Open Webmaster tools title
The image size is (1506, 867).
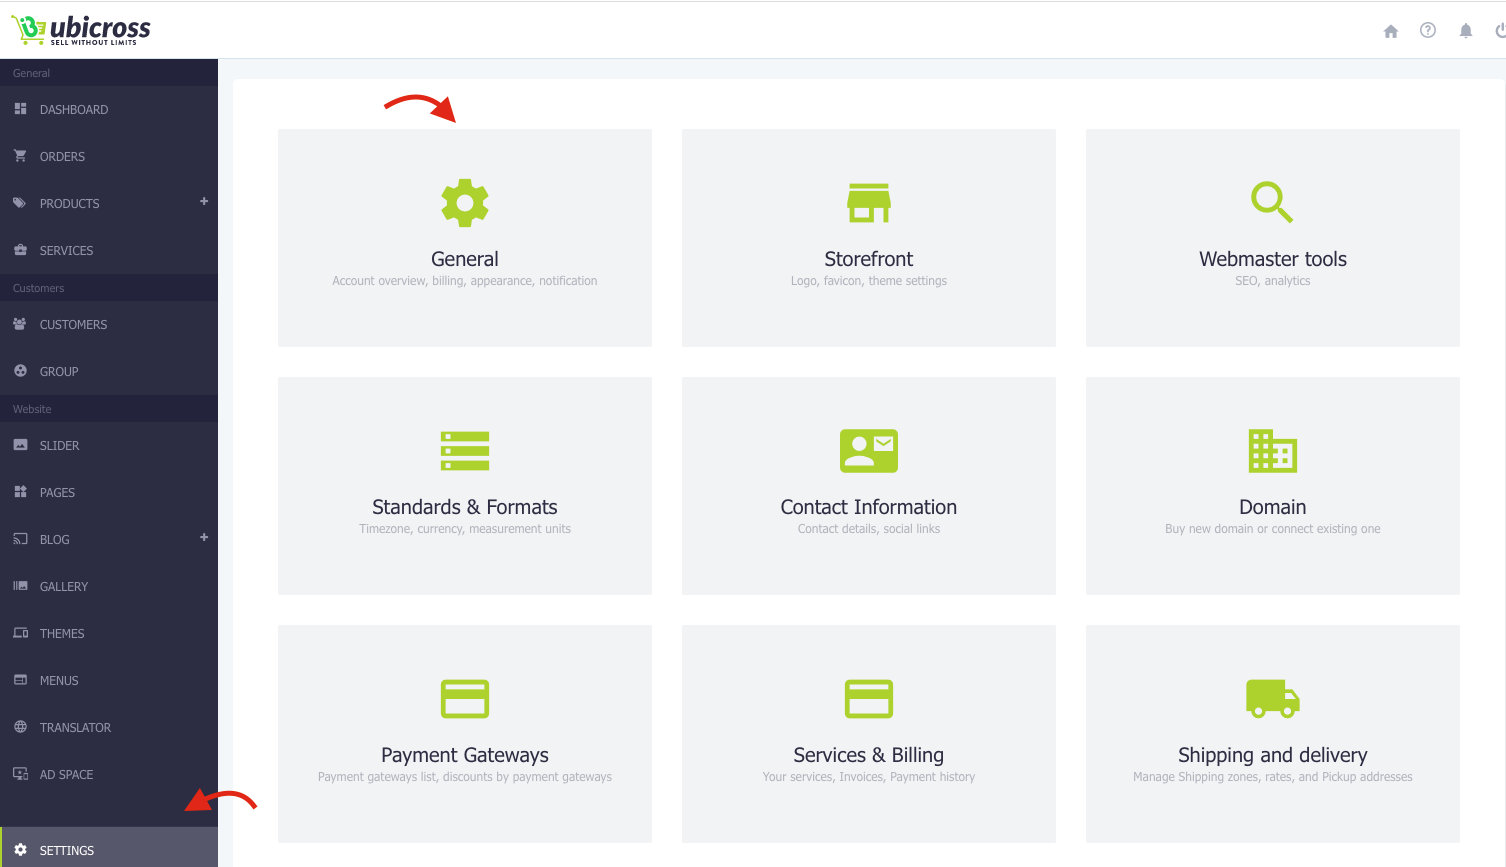click(x=1273, y=259)
